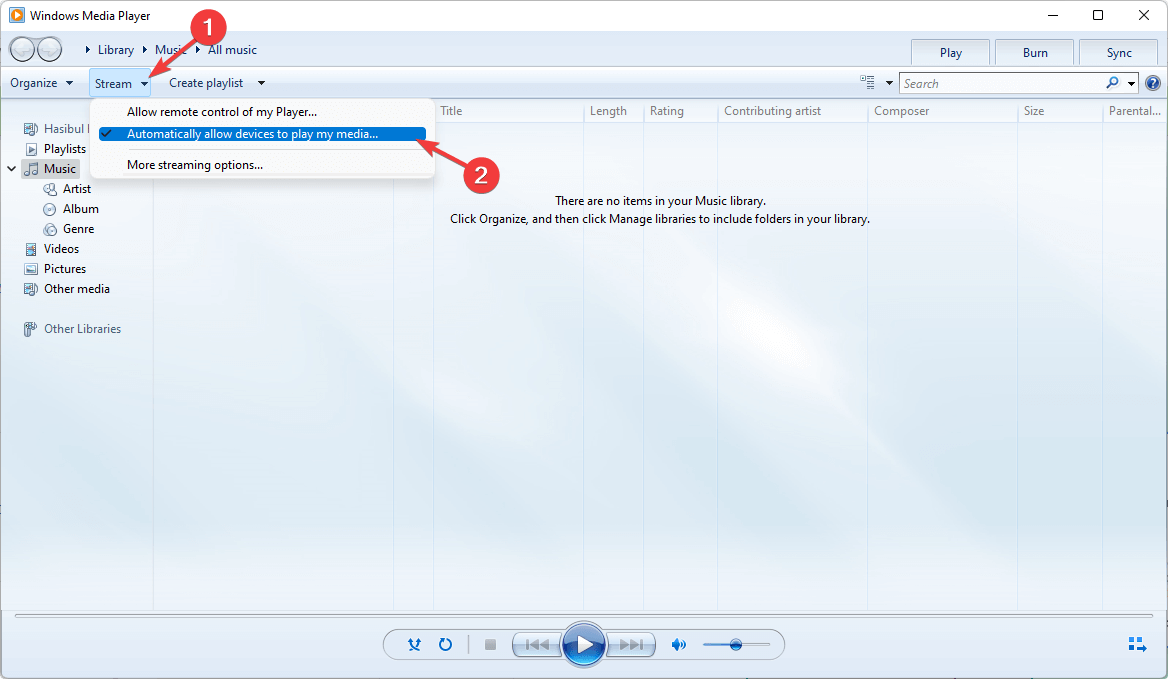Open Other media library
Viewport: 1168px width, 679px height.
tap(77, 289)
